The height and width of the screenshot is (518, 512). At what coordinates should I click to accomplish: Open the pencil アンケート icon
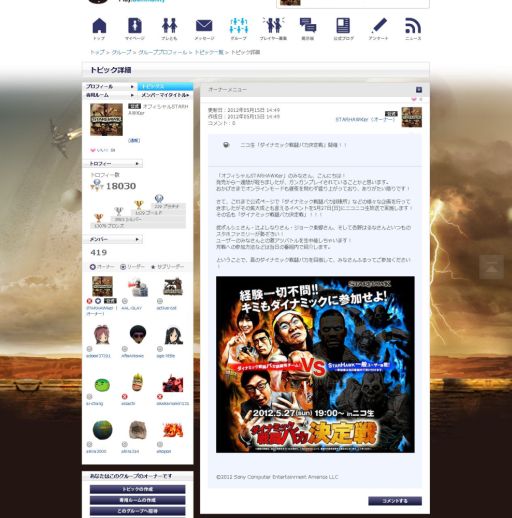click(x=379, y=26)
